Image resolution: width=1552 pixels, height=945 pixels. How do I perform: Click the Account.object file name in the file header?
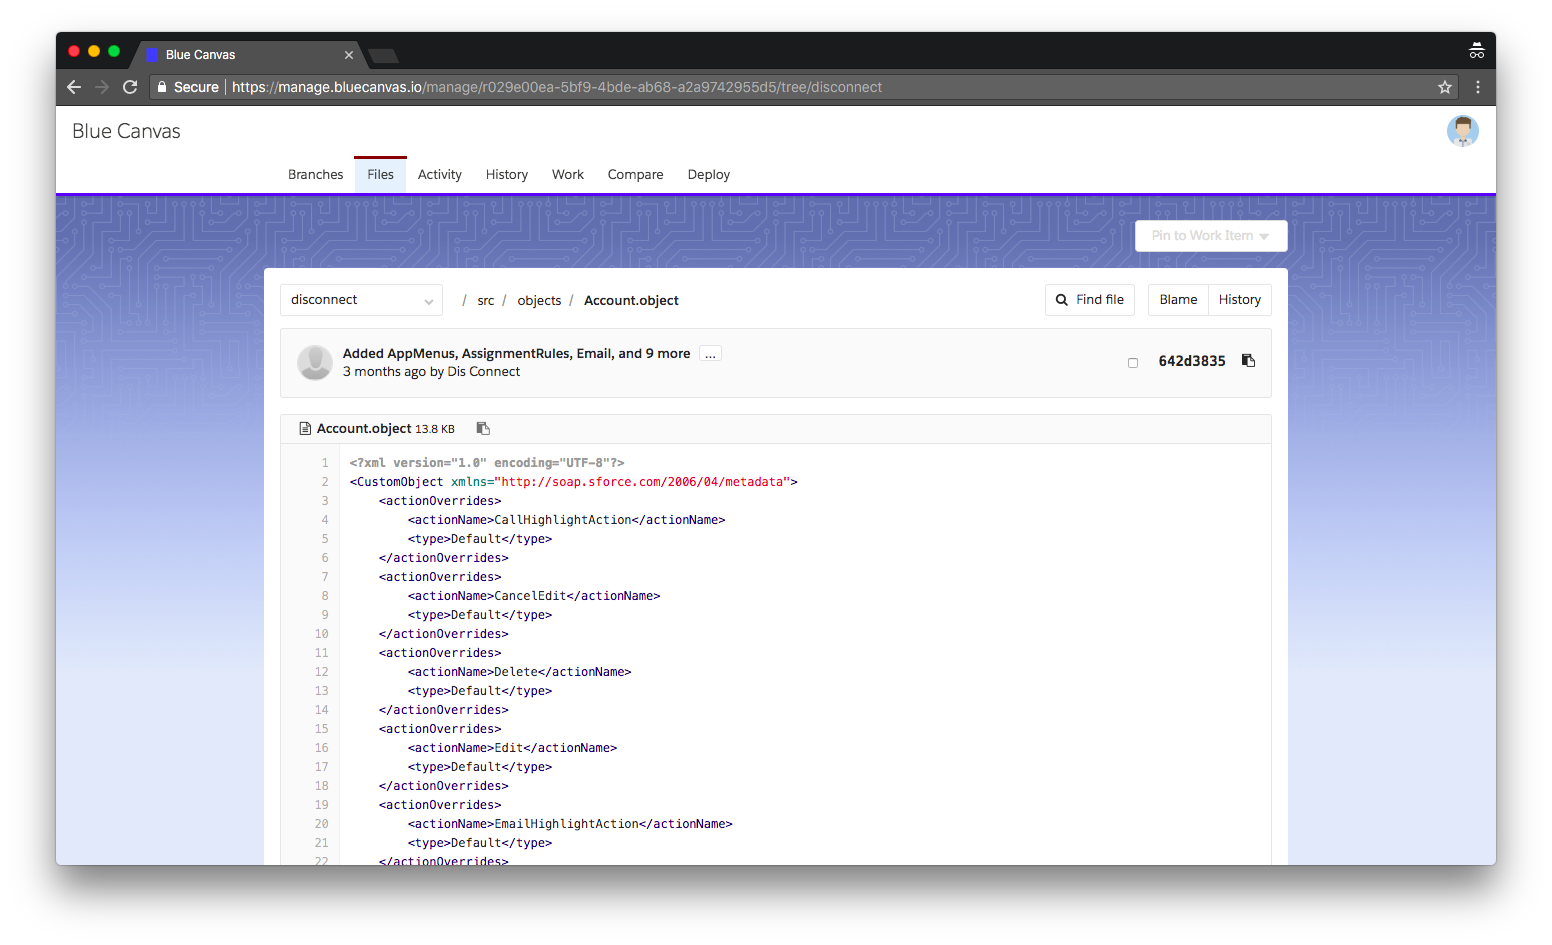[x=364, y=428]
